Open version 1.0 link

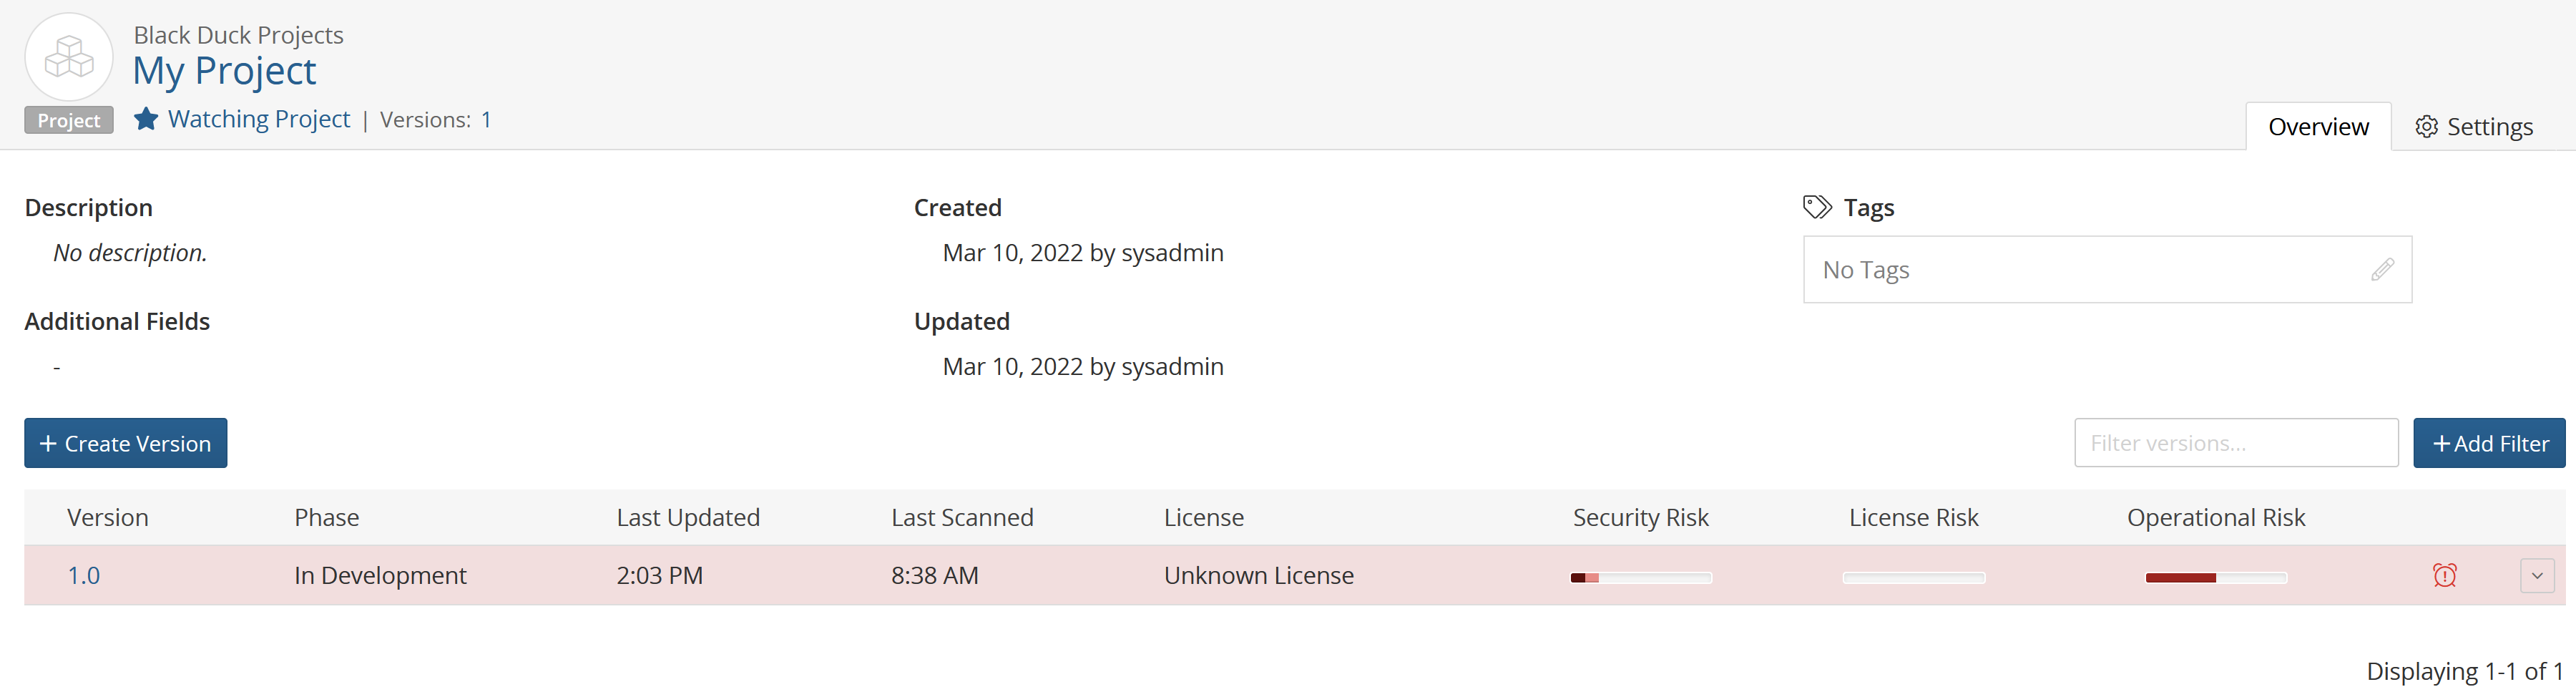pyautogui.click(x=84, y=576)
